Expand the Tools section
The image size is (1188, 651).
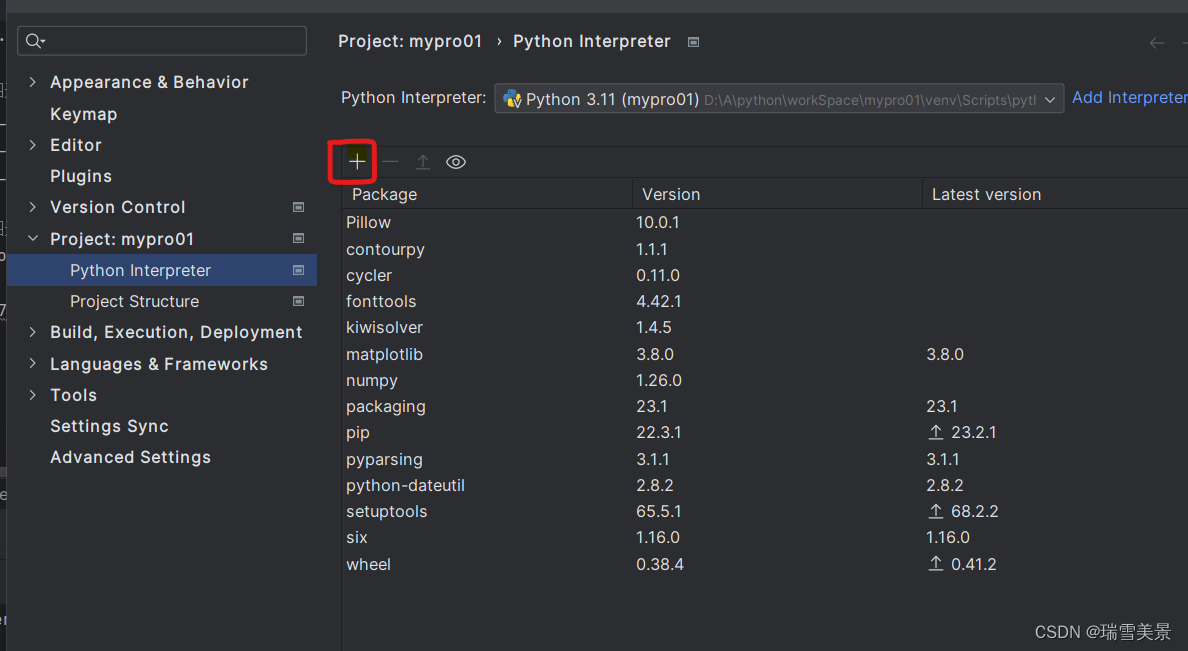[33, 395]
